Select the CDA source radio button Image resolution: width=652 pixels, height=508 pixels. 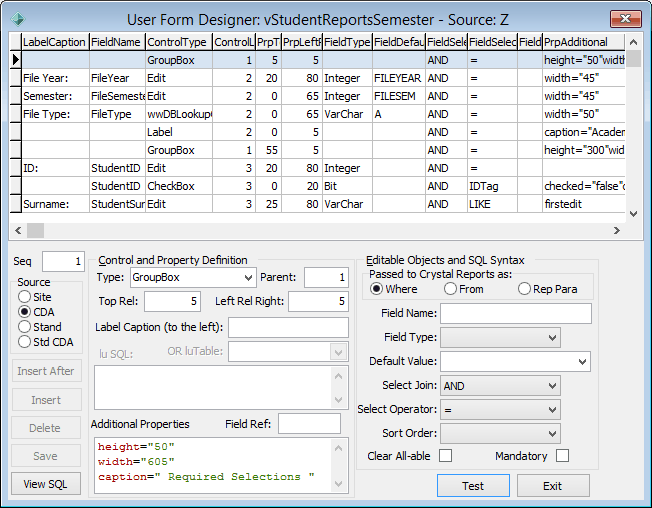point(25,312)
